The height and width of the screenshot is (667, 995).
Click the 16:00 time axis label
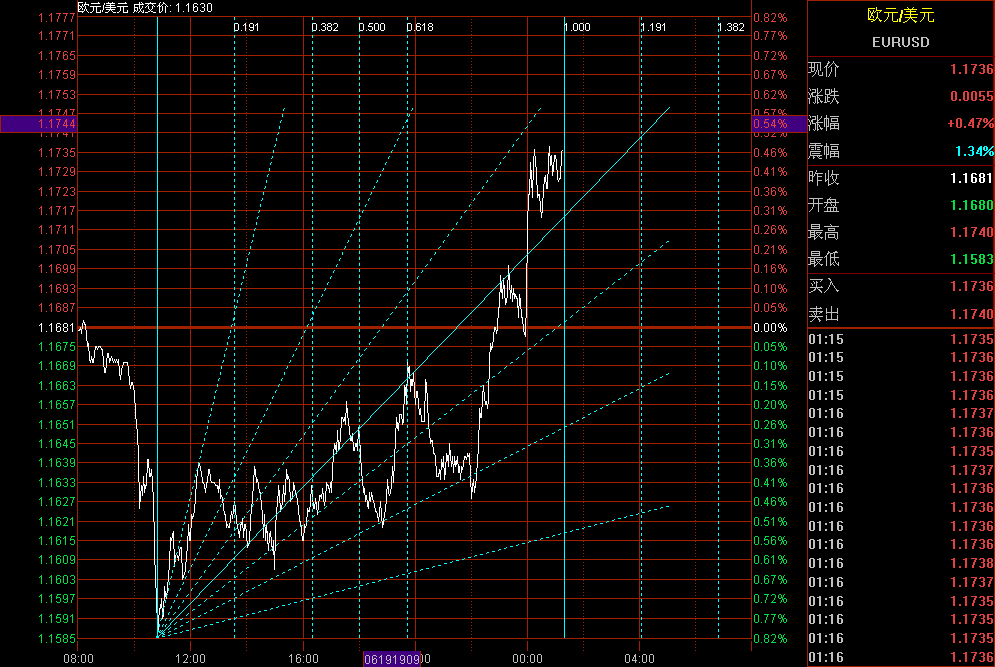[x=303, y=659]
